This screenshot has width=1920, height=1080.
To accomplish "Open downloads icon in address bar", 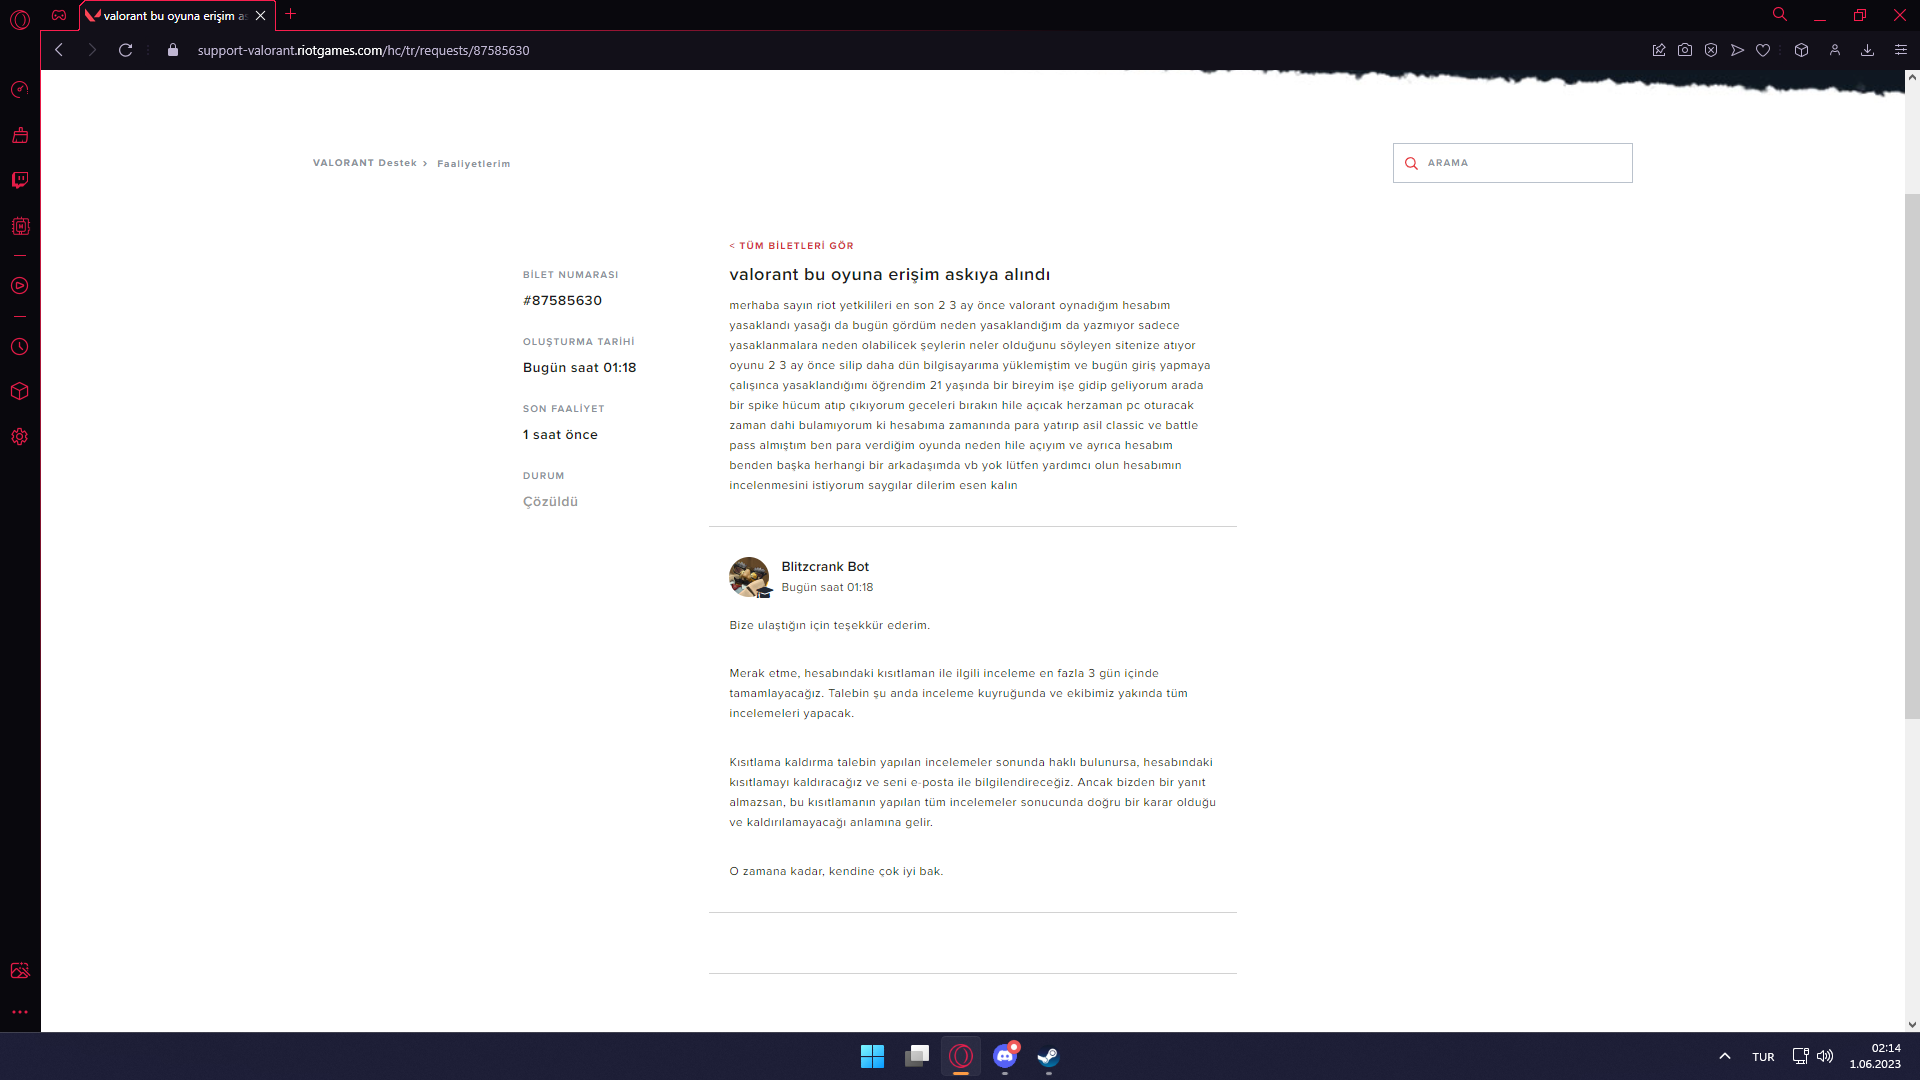I will [x=1867, y=50].
